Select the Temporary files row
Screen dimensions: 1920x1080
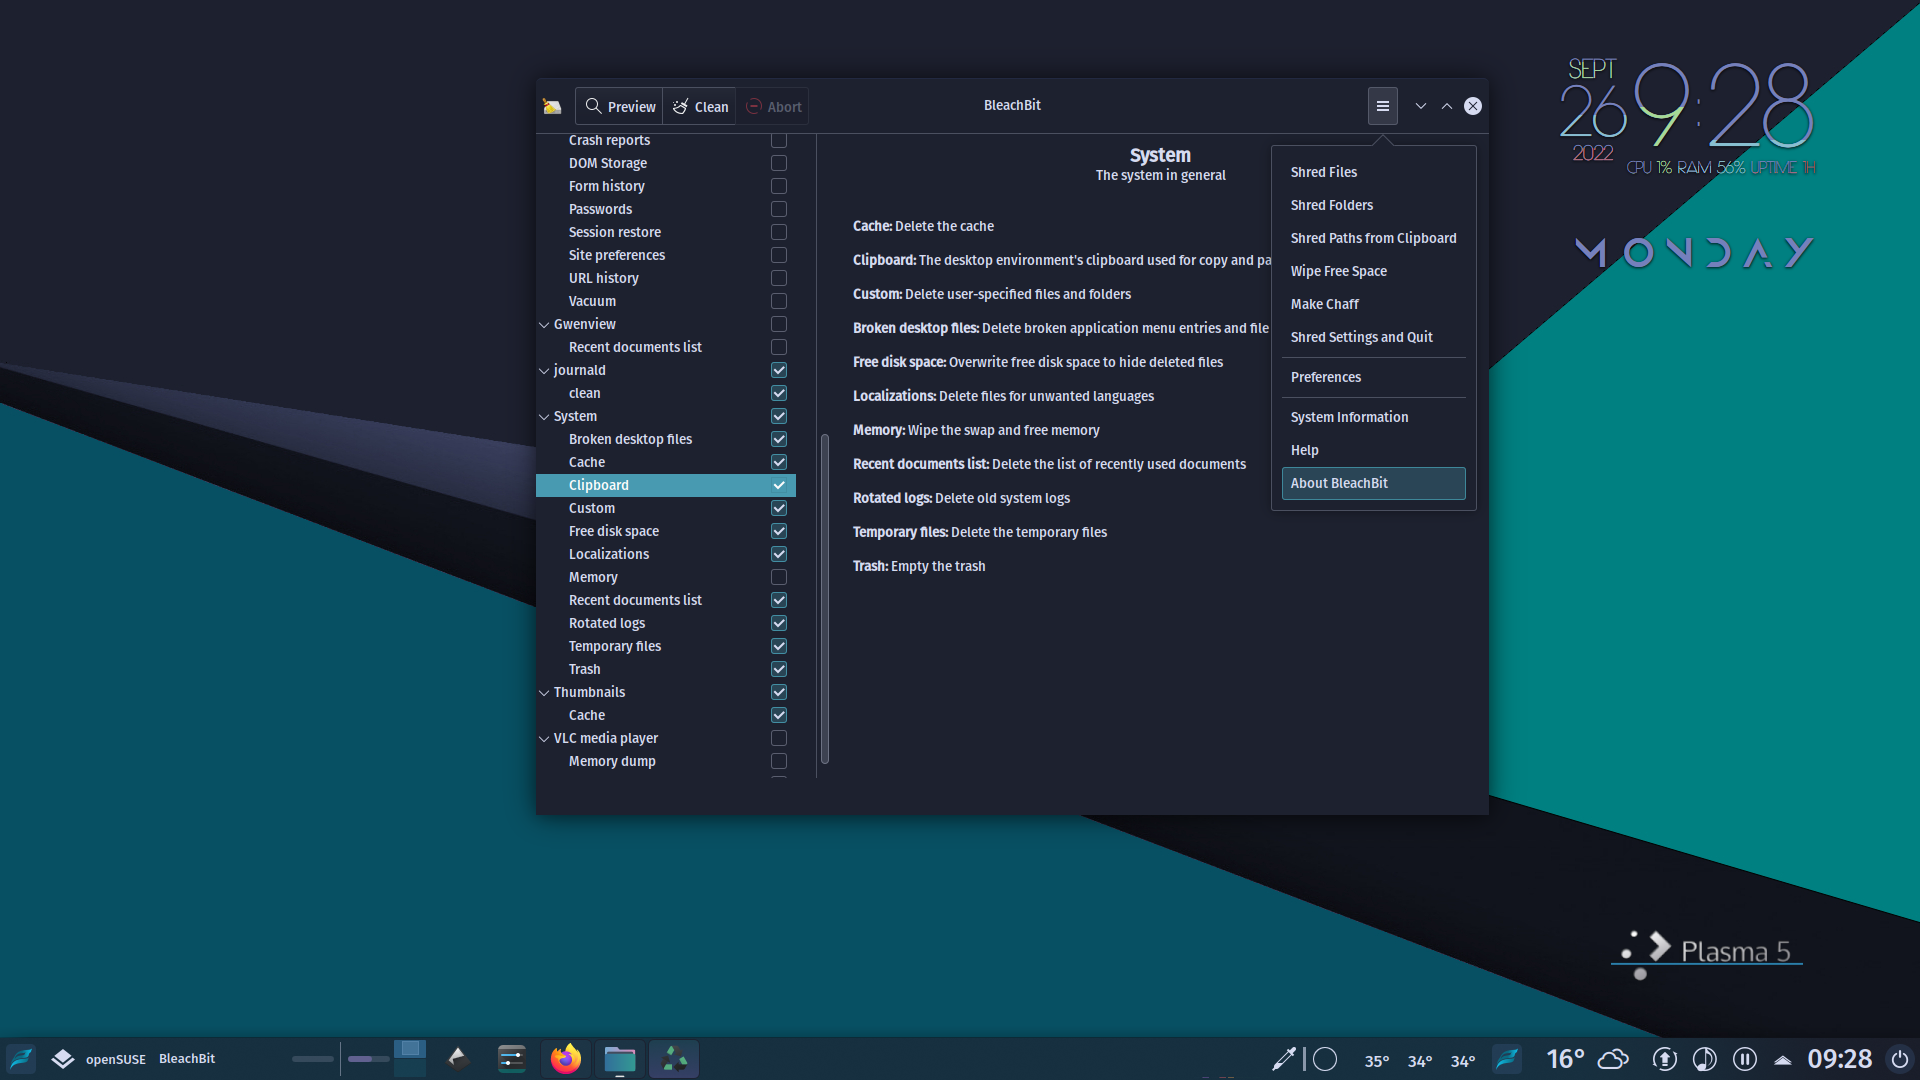tap(666, 646)
